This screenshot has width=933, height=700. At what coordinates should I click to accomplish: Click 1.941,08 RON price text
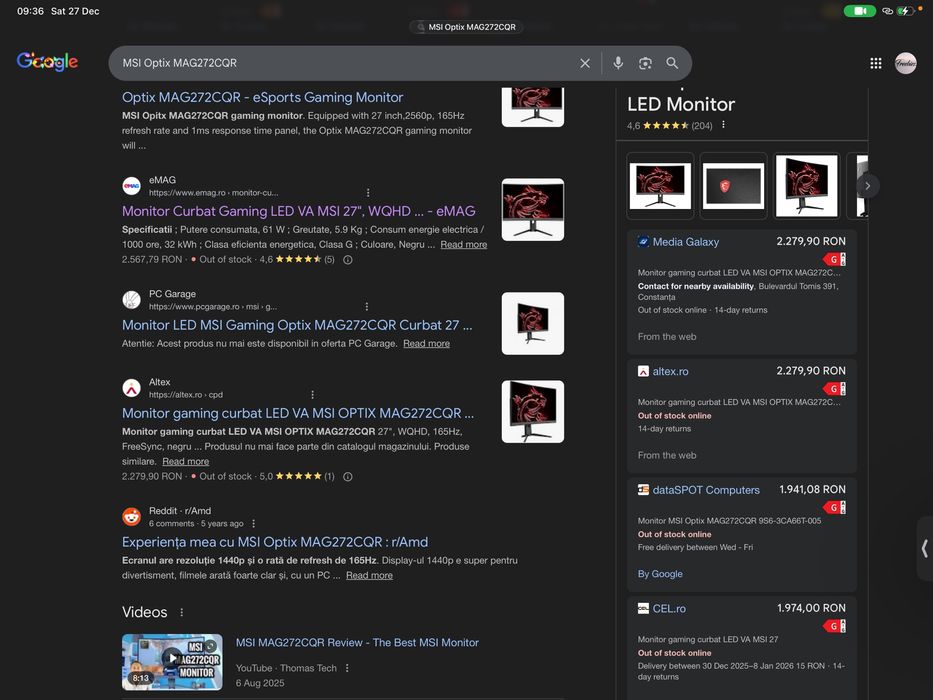pyautogui.click(x=812, y=489)
